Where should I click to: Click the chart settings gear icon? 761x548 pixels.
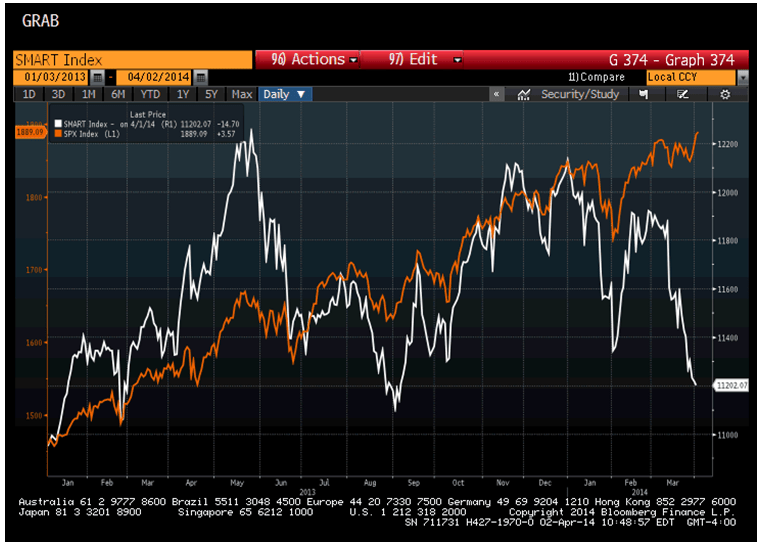click(725, 94)
